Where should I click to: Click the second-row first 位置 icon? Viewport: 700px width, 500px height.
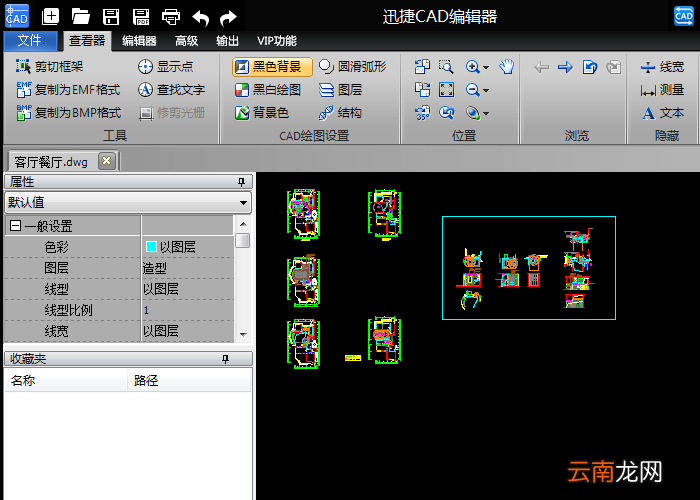tap(422, 90)
